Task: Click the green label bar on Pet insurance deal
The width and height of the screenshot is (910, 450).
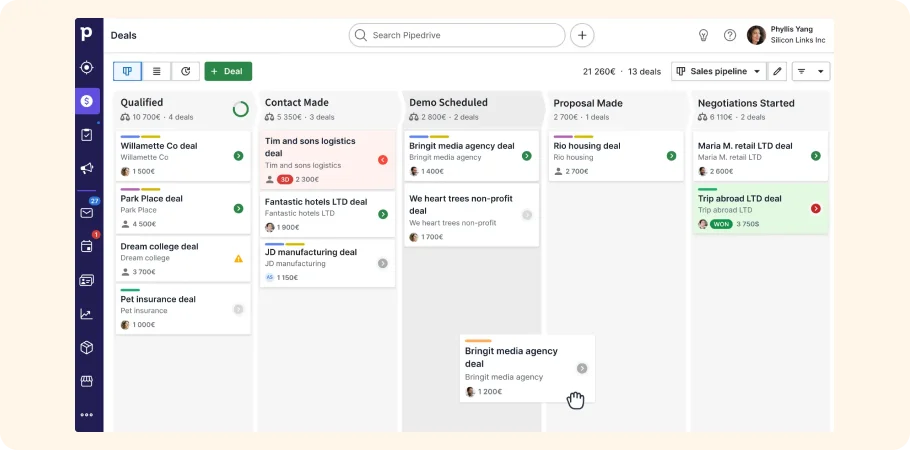Action: pyautogui.click(x=130, y=290)
